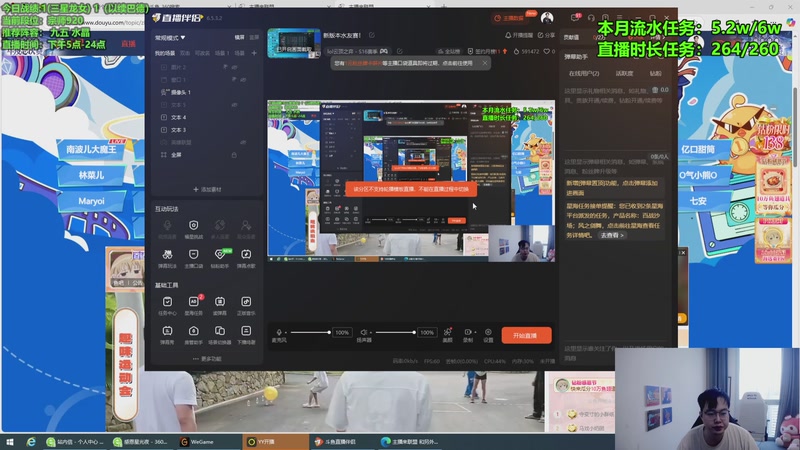Viewport: 800px width, 450px height.
Task: Click the 去查看 > link
Action: [612, 235]
